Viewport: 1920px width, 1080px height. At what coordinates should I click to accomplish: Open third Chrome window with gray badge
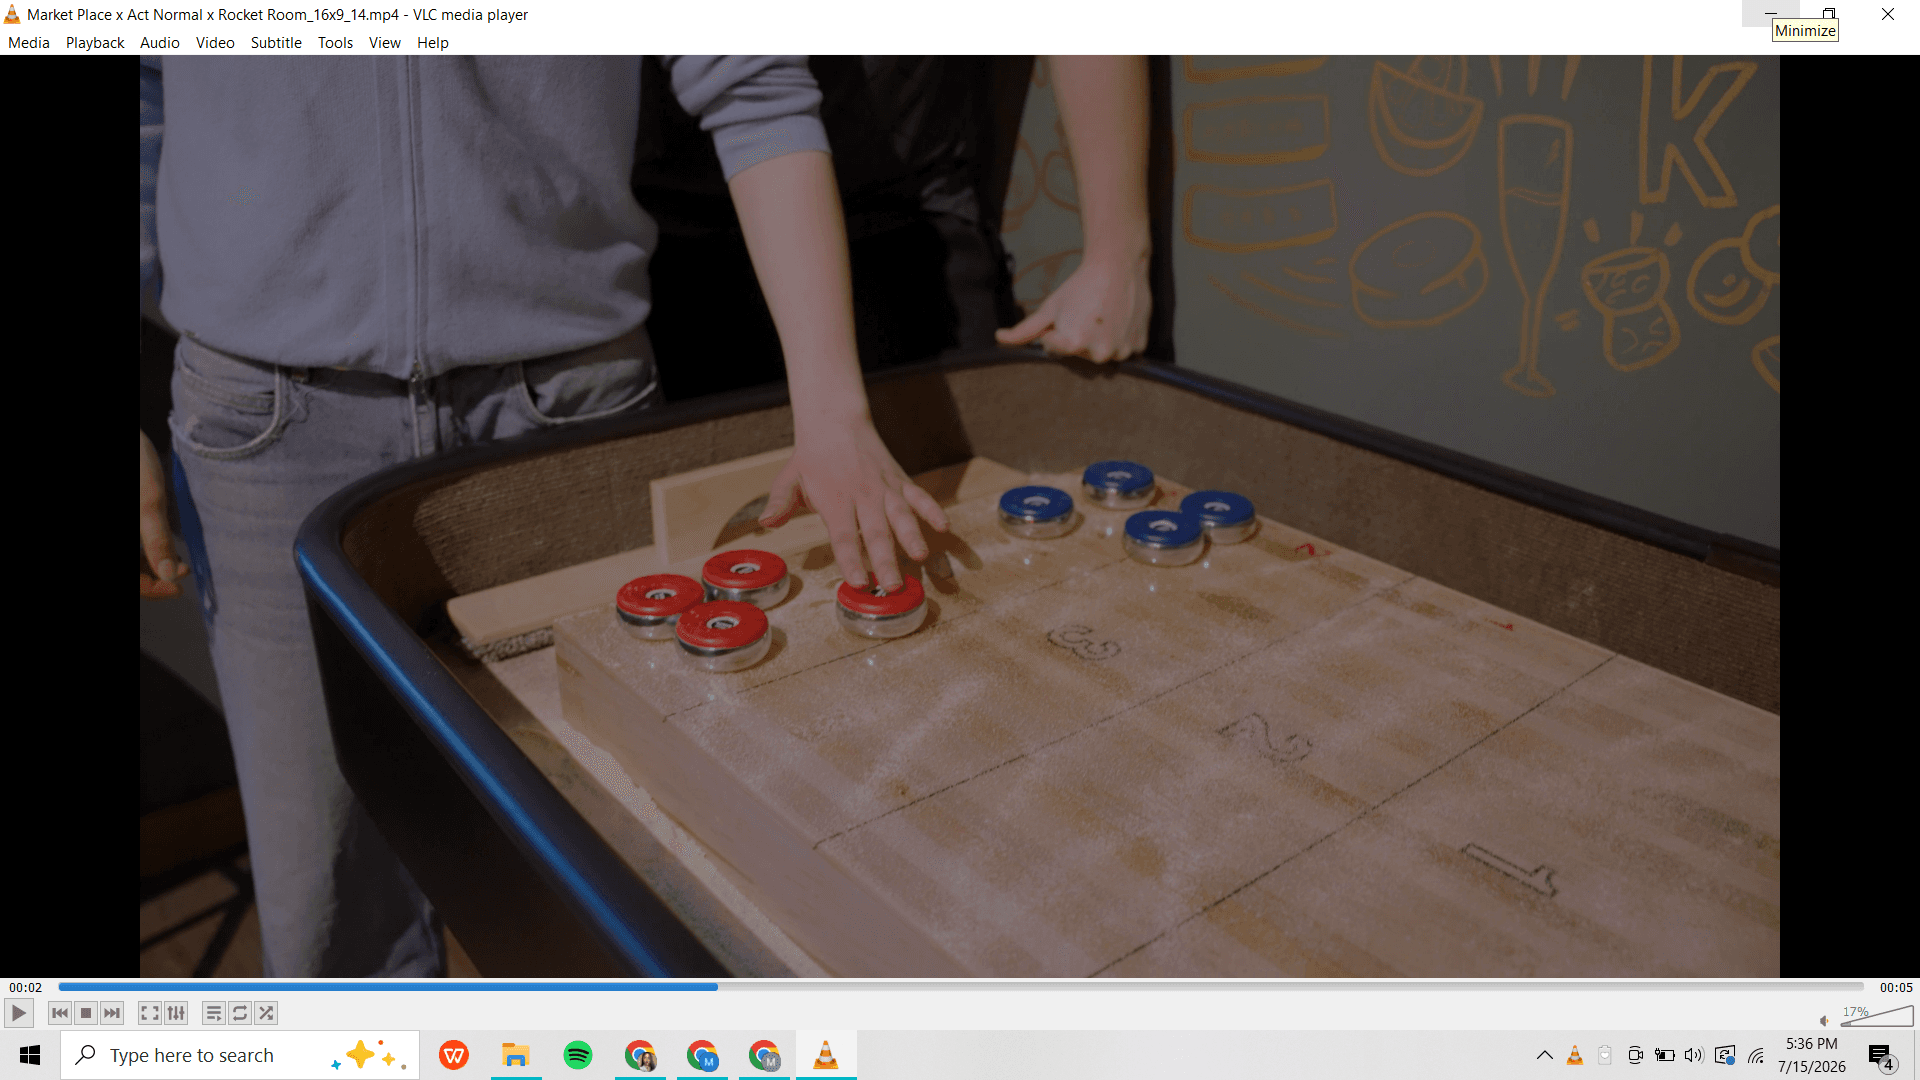pos(764,1055)
